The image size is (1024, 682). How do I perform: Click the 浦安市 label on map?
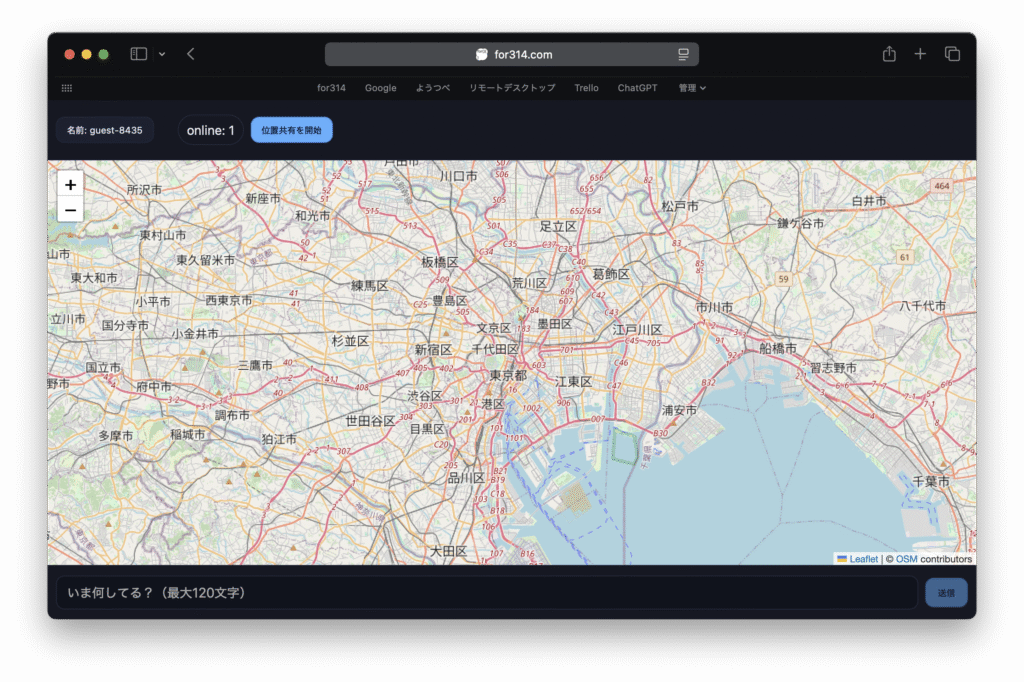click(679, 410)
